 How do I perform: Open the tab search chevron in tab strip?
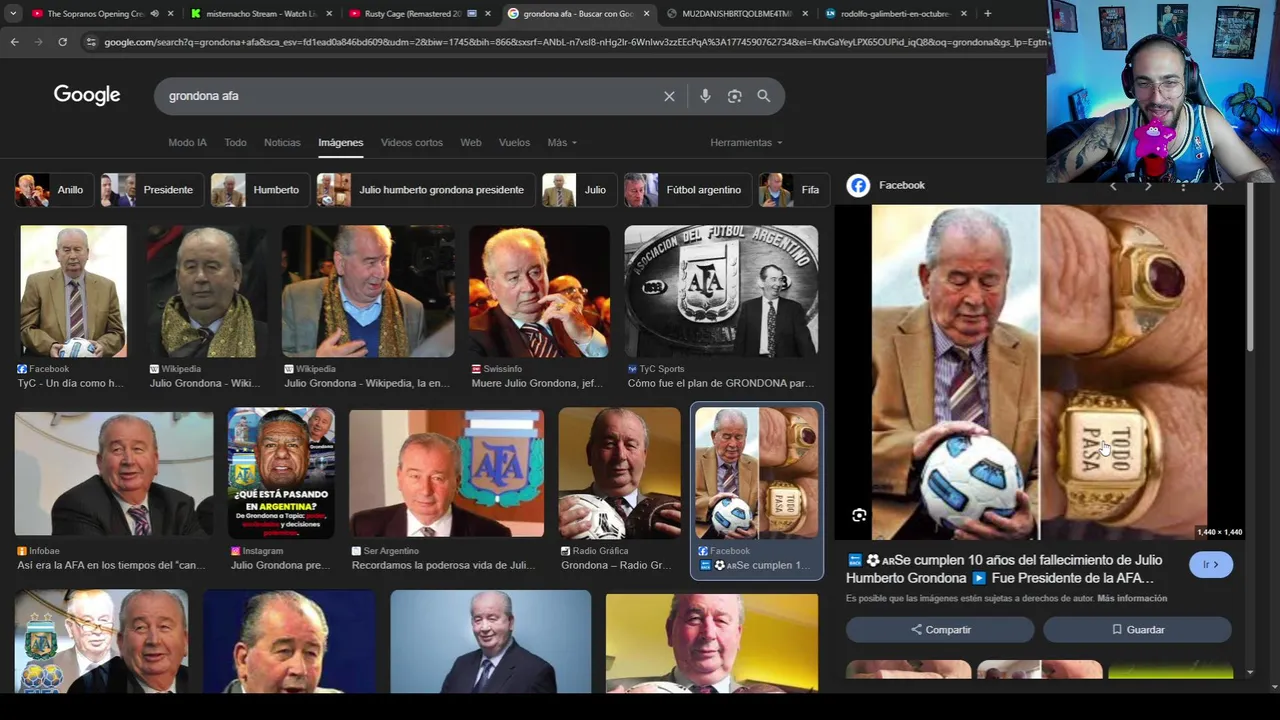click(x=13, y=14)
